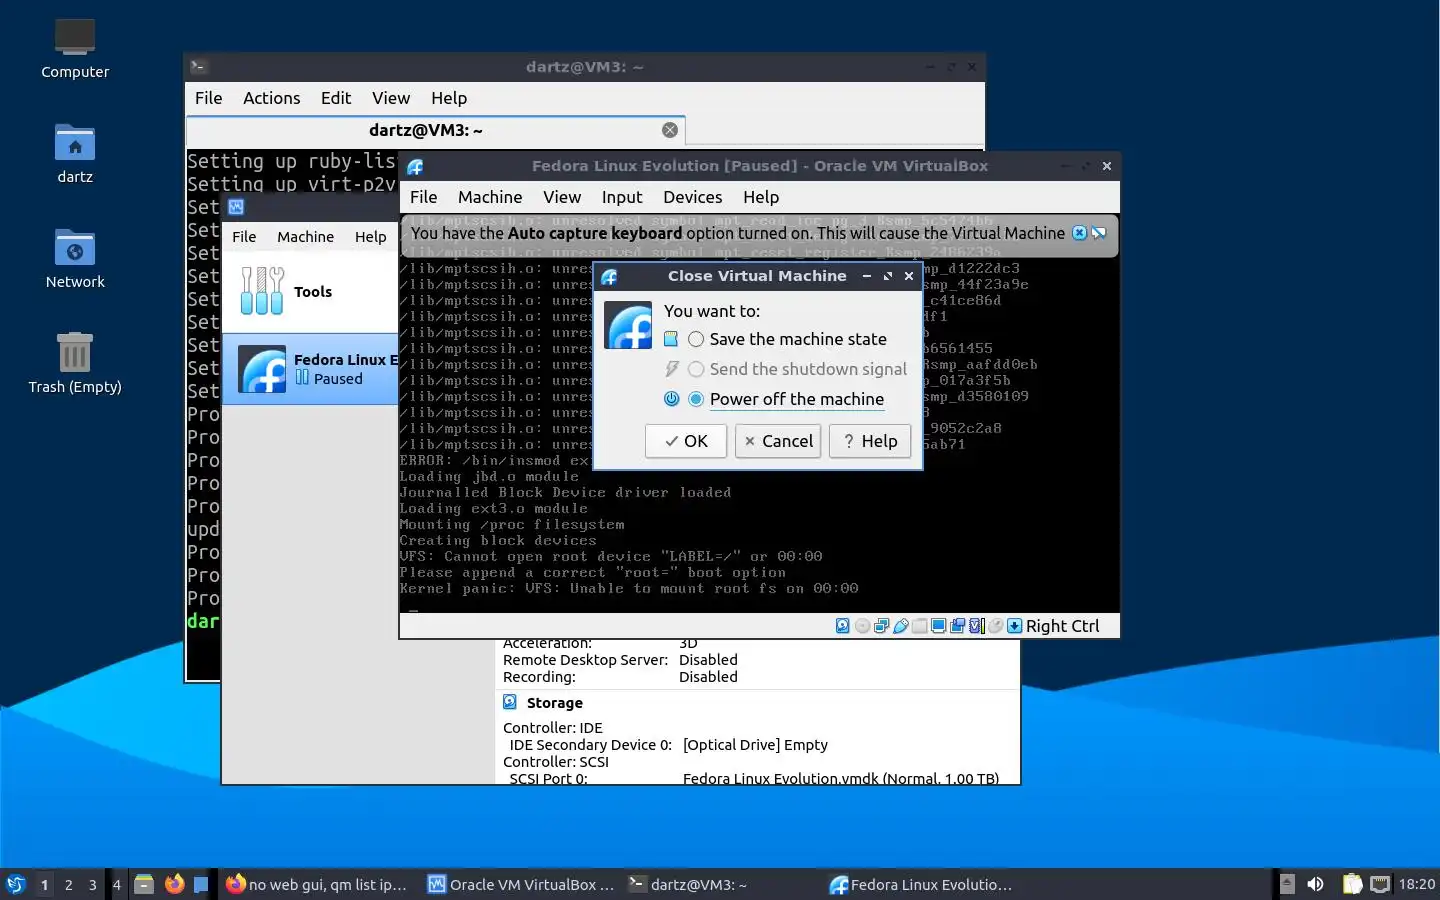Open the Trash (Empty) desktop icon

coord(75,363)
